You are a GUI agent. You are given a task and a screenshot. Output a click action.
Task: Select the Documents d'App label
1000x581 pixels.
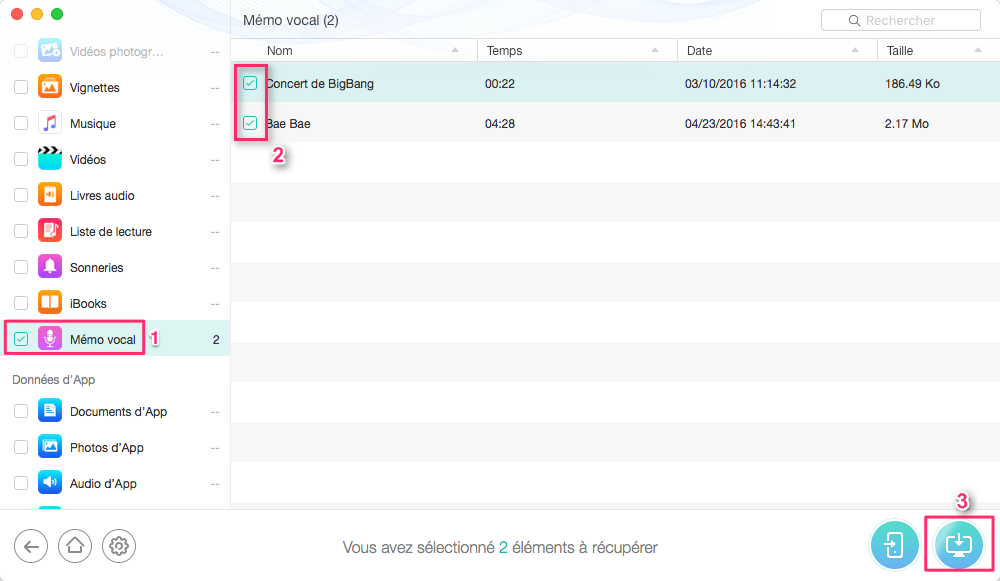pos(118,412)
